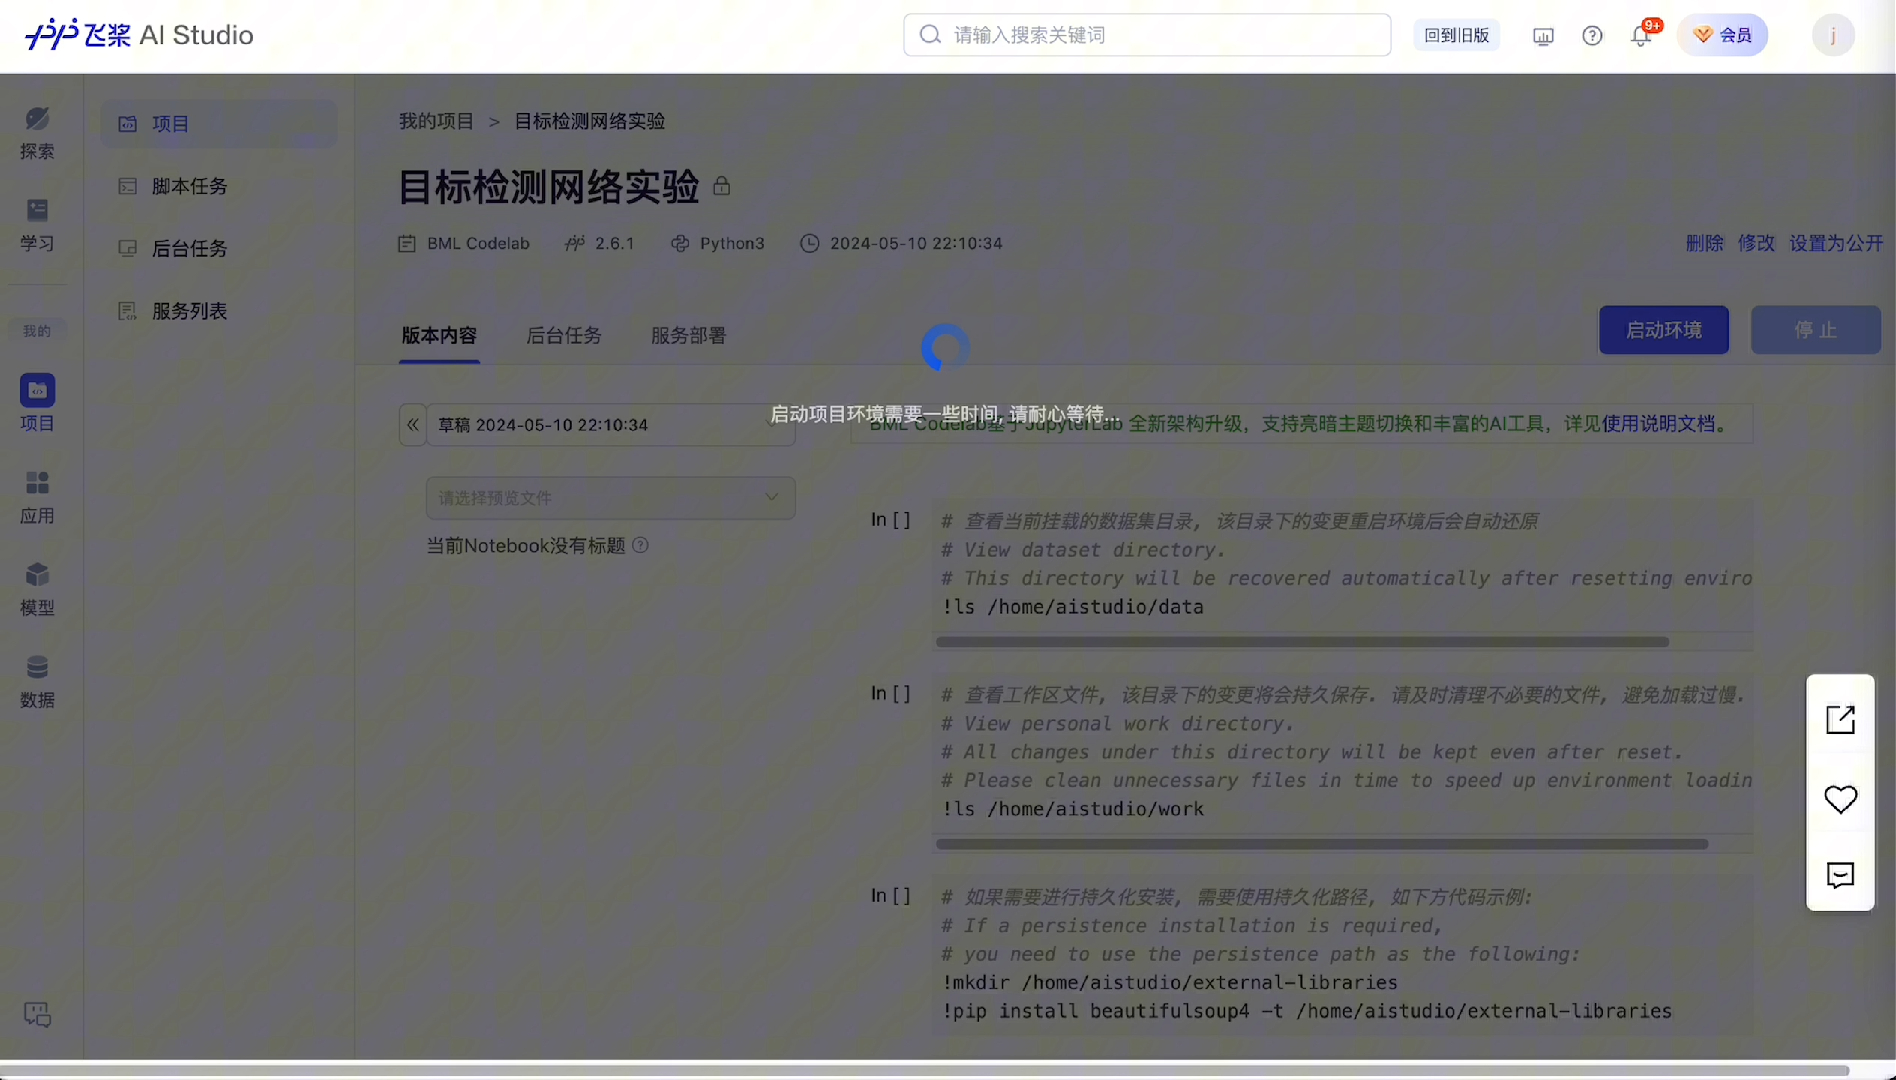
Task: Click the '2.6.1' framework version label
Action: pyautogui.click(x=614, y=243)
